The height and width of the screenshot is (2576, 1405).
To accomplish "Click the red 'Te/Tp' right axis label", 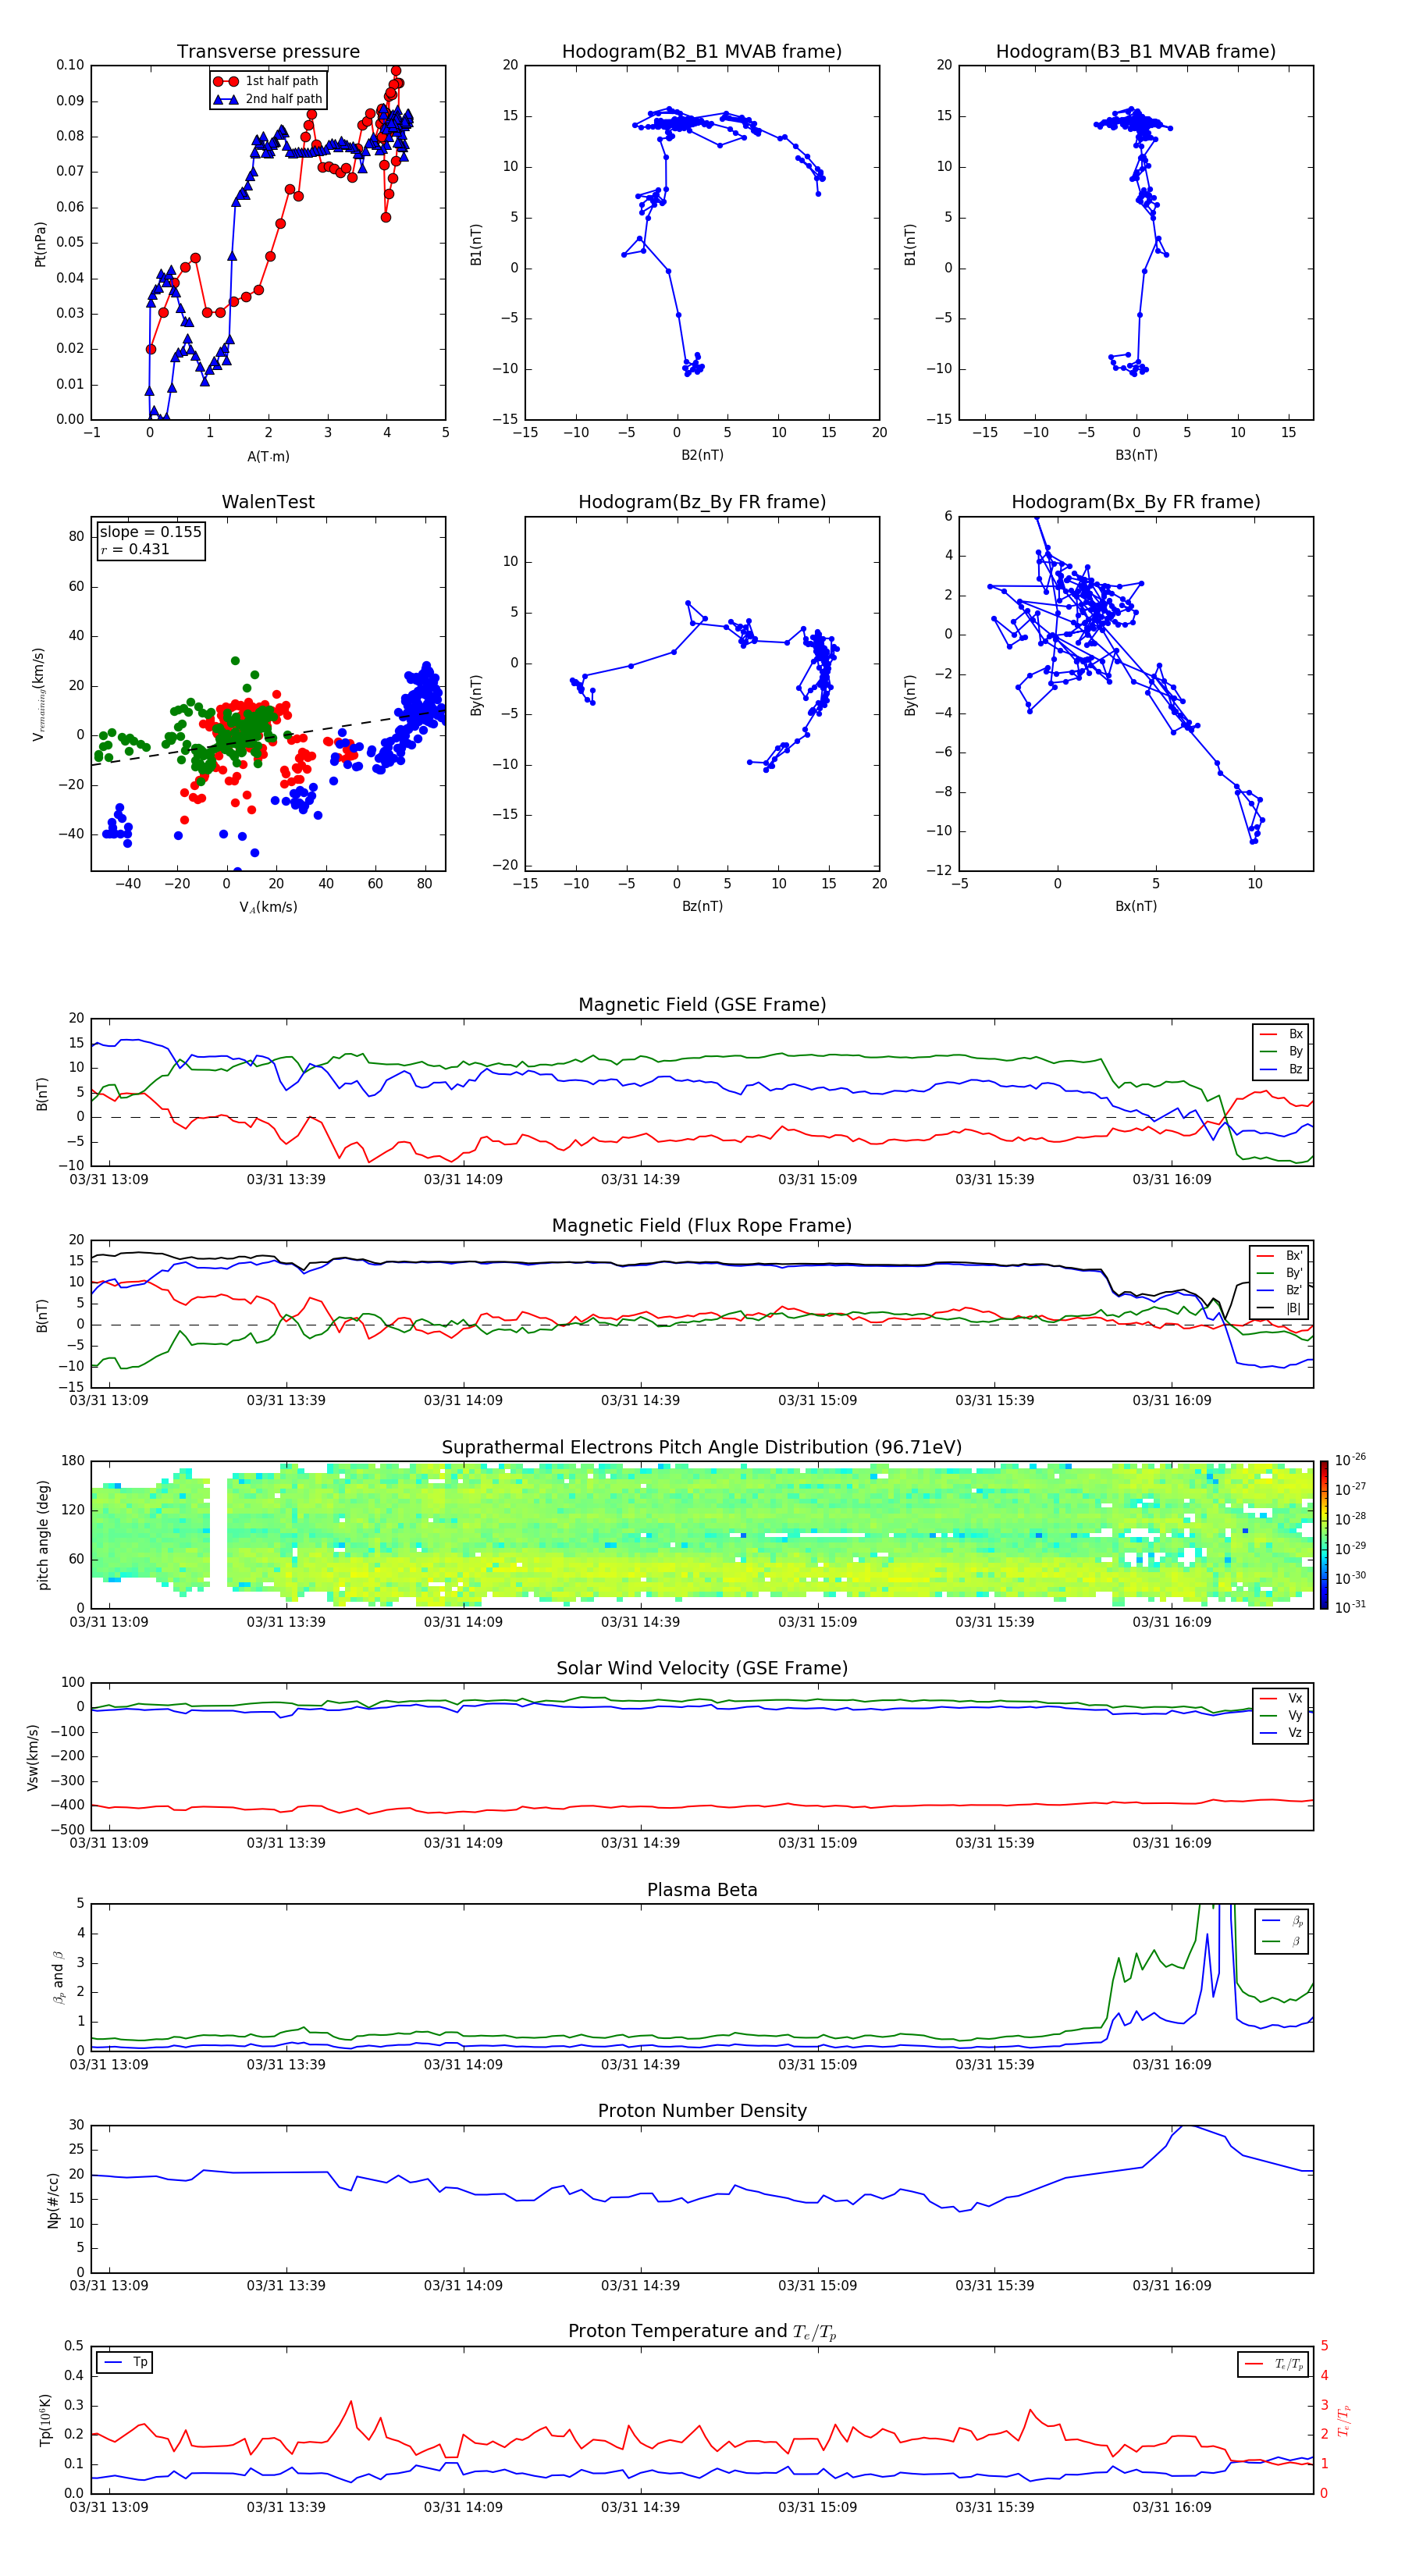I will point(1344,2420).
